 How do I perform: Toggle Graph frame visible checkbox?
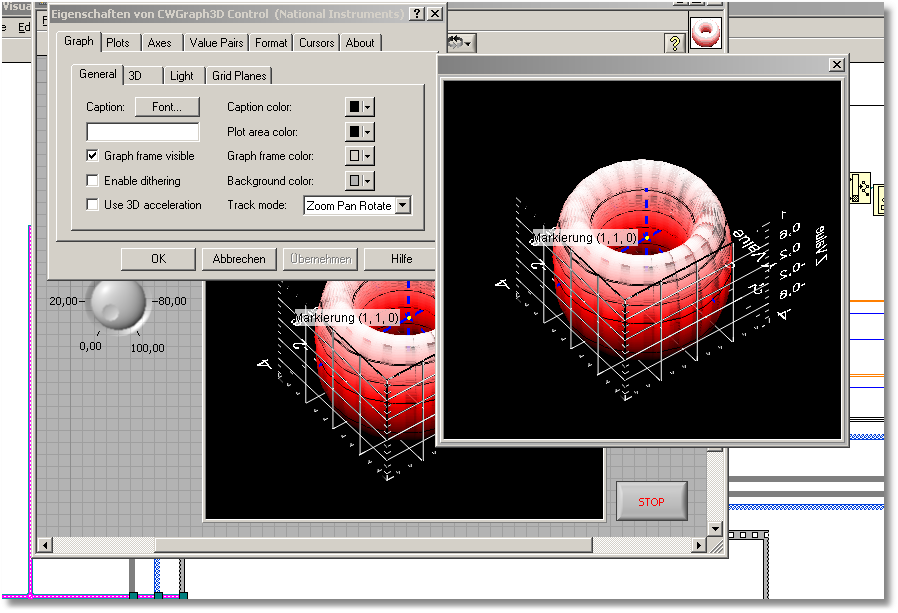(92, 156)
